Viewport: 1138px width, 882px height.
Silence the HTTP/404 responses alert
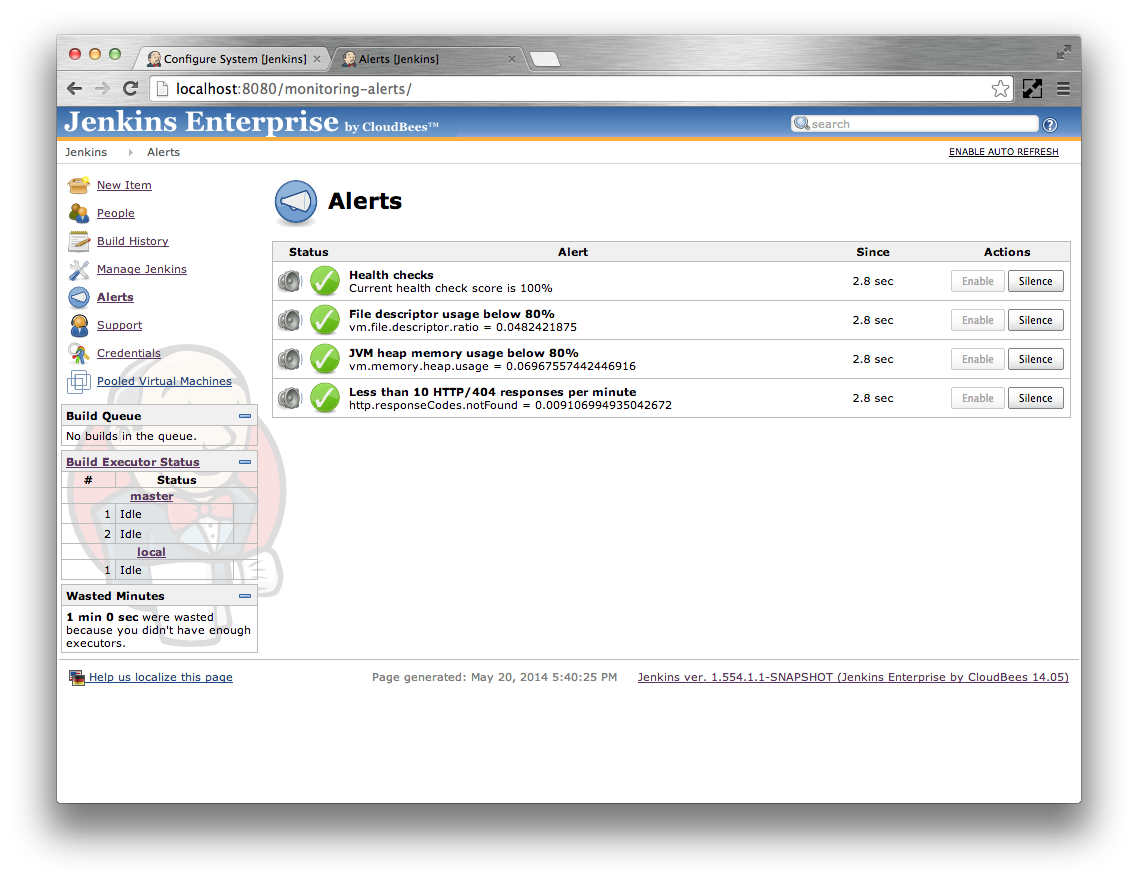pos(1035,398)
